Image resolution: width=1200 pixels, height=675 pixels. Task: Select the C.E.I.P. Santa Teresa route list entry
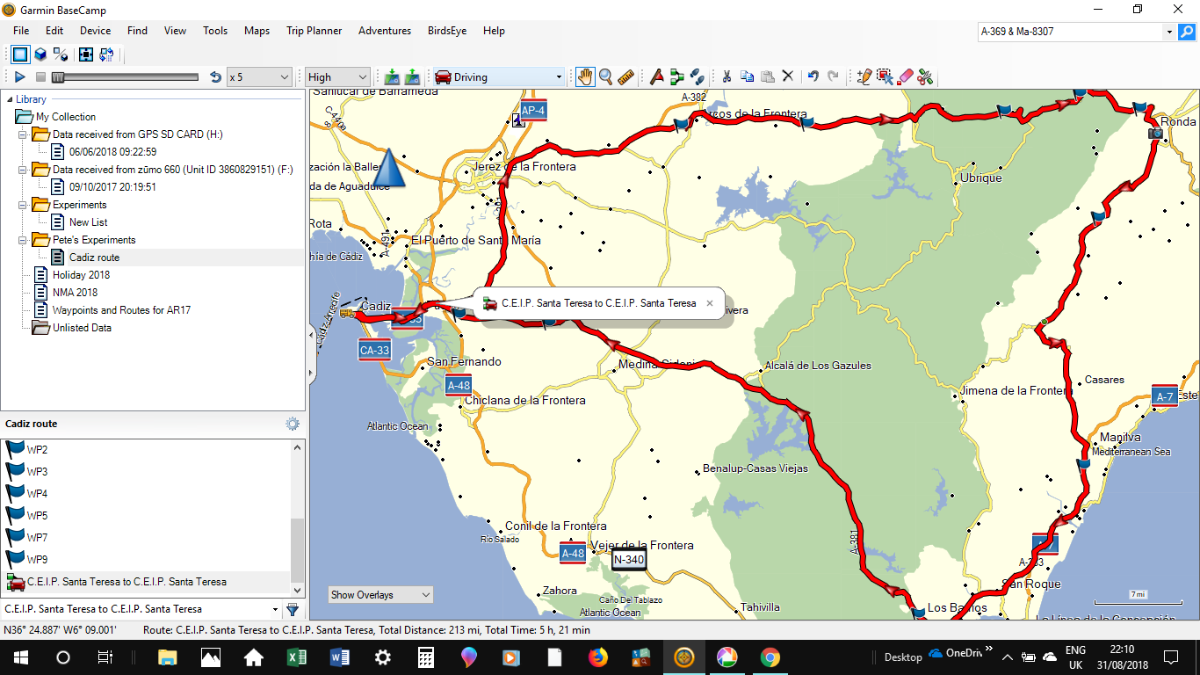[126, 581]
